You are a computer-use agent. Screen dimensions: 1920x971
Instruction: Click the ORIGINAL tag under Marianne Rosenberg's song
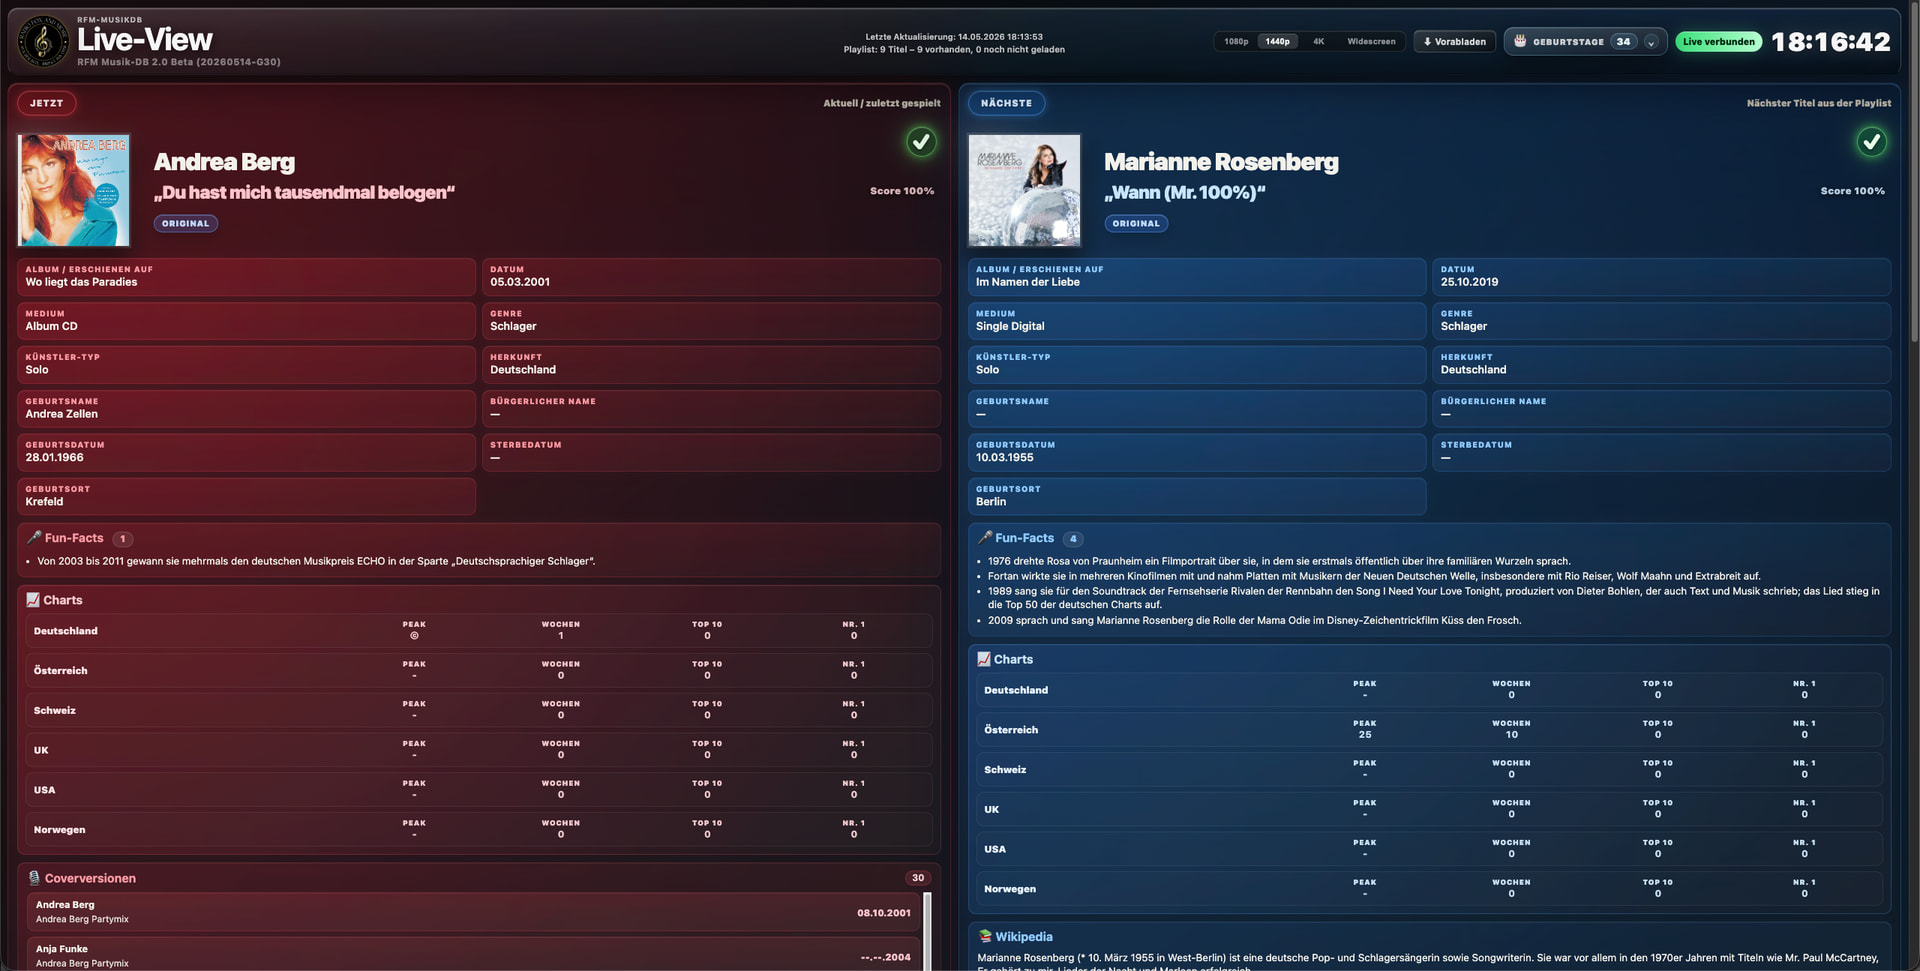pyautogui.click(x=1136, y=224)
